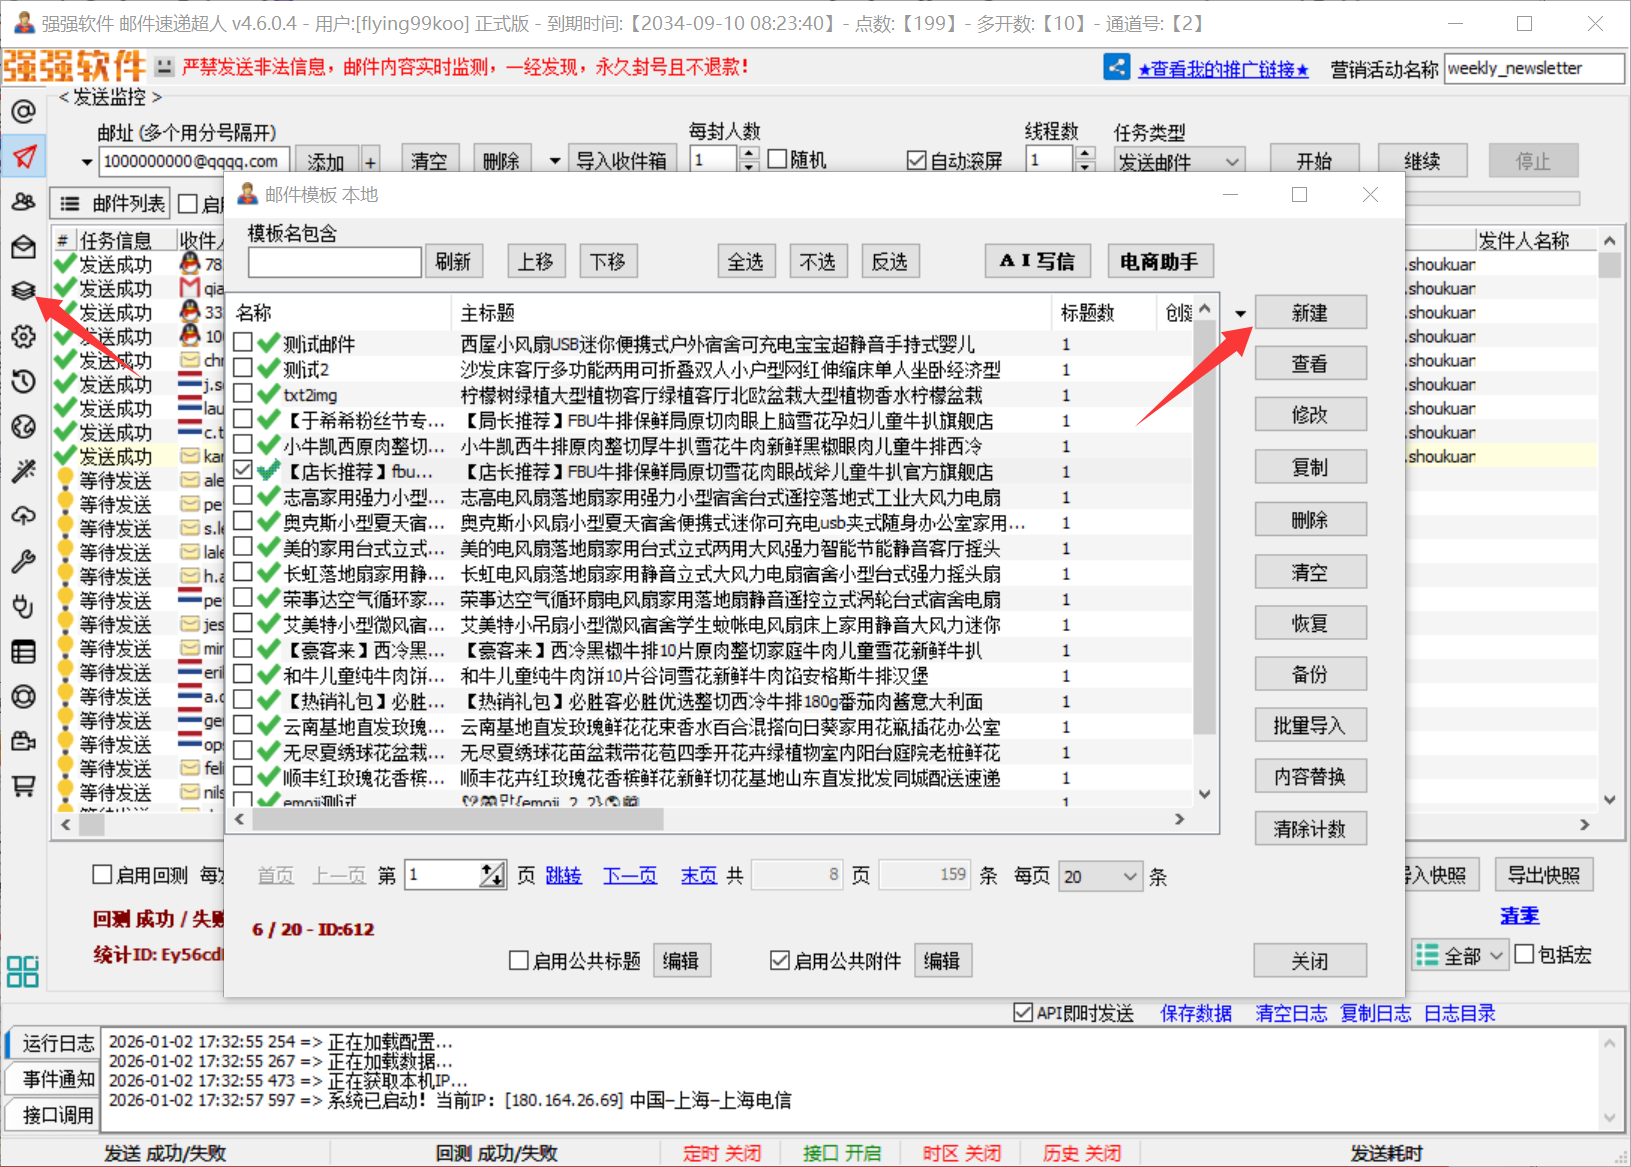Click the paper plane send monitor icon

pos(24,156)
